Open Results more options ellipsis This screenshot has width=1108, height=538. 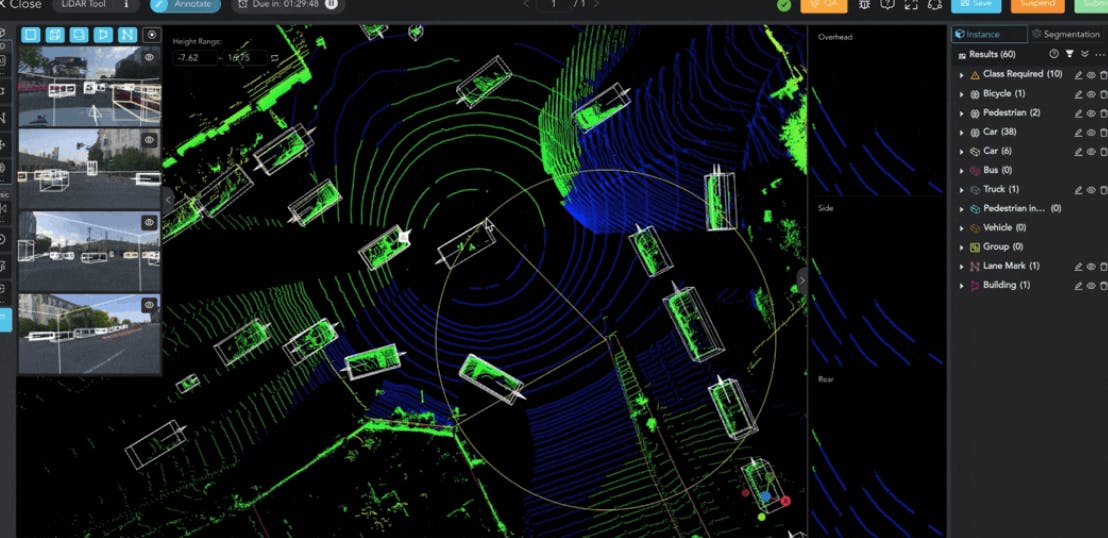tap(1100, 54)
